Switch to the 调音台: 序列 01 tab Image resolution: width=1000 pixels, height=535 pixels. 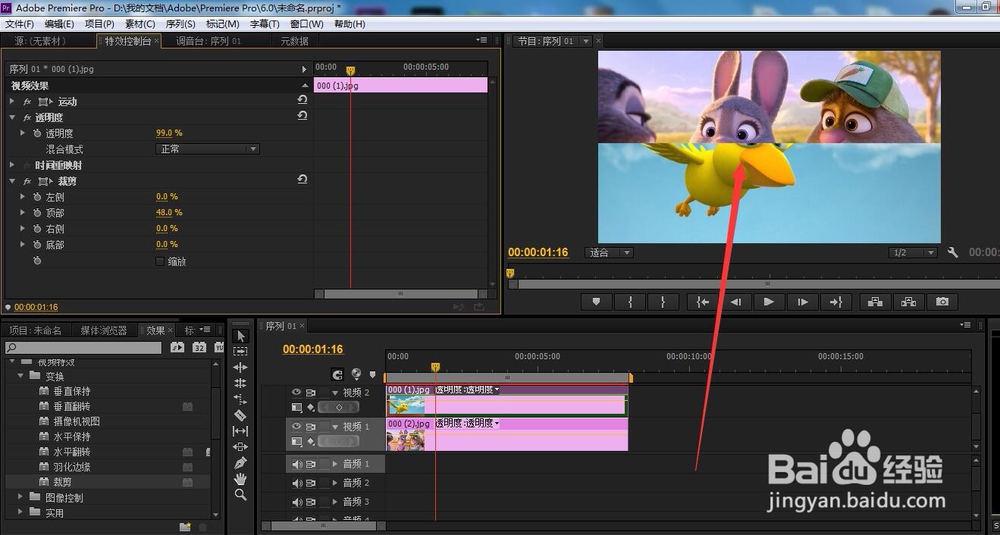click(209, 41)
